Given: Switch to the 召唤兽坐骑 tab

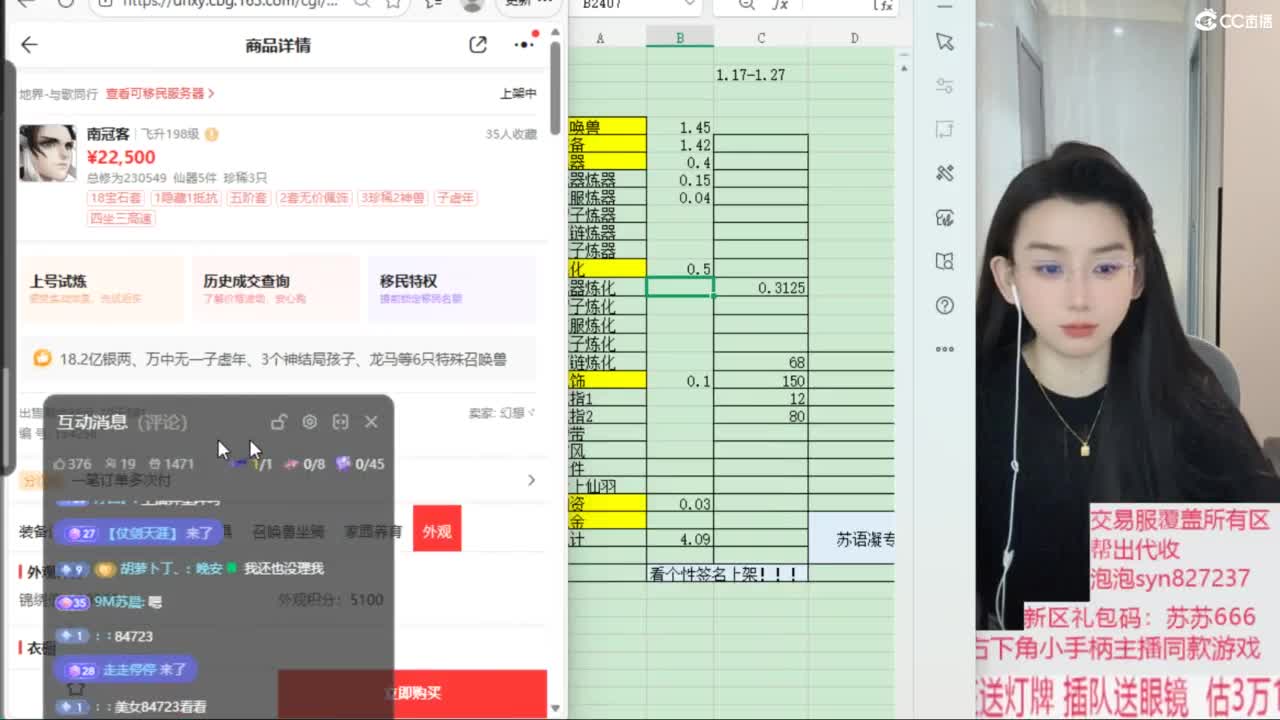Looking at the screenshot, I should click(288, 532).
